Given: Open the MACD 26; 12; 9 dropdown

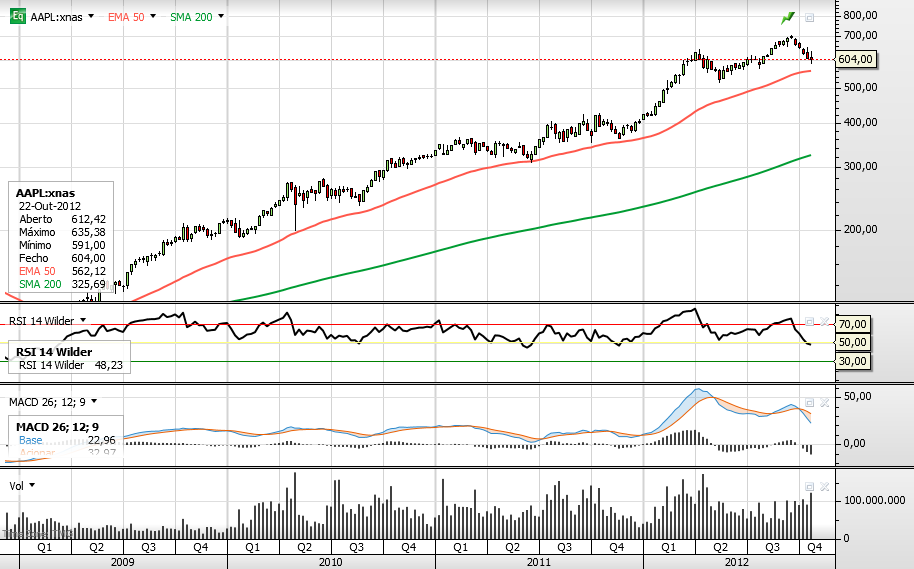Looking at the screenshot, I should [x=94, y=402].
